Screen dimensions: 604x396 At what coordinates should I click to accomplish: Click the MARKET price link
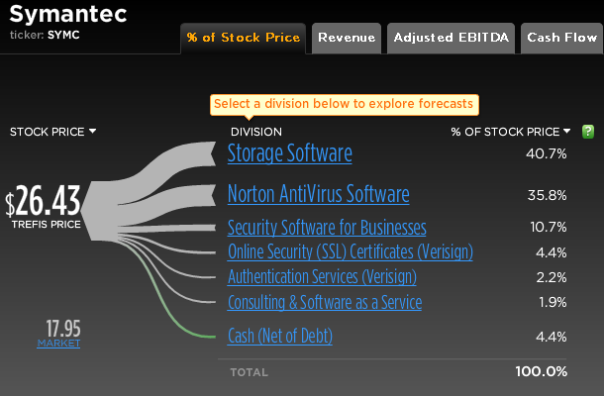(x=59, y=343)
